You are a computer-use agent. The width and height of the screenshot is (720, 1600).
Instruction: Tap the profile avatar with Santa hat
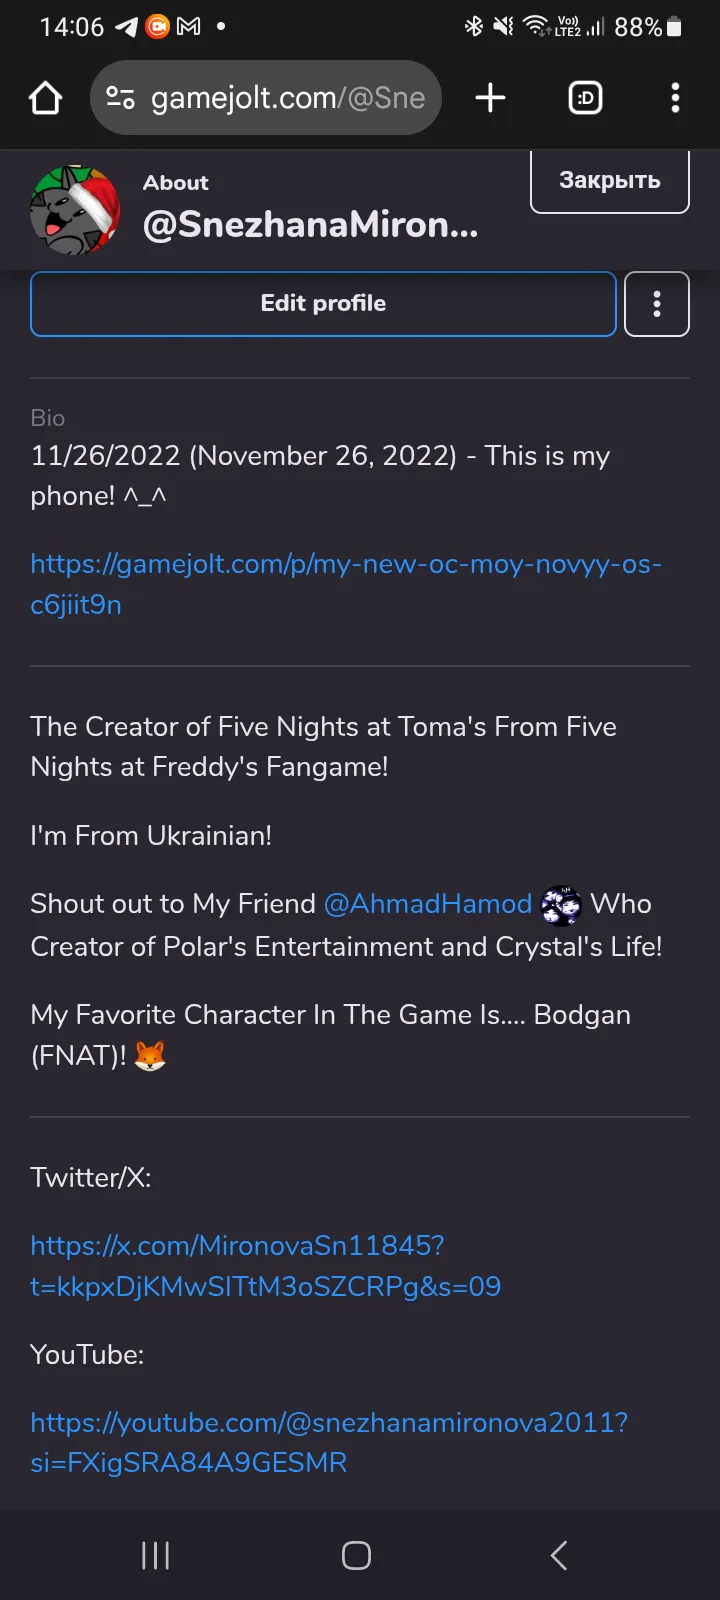pos(75,210)
